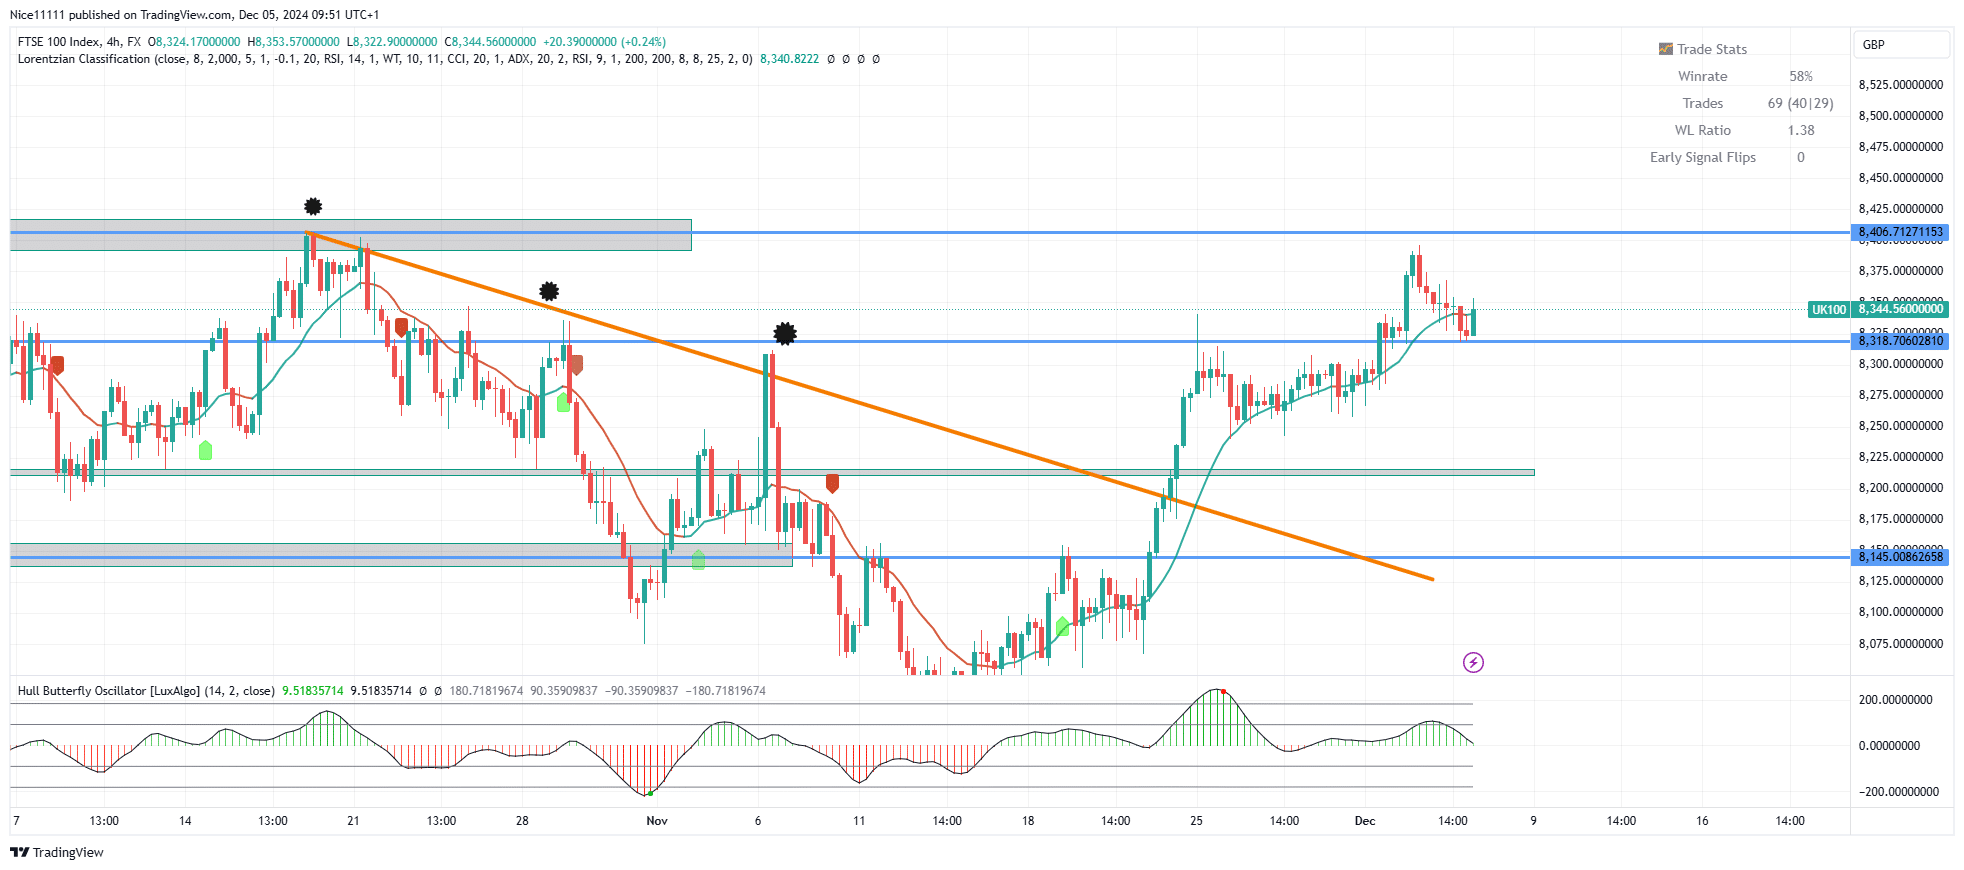
Task: Click the chart icon beside Trade Stats
Action: click(x=1665, y=49)
